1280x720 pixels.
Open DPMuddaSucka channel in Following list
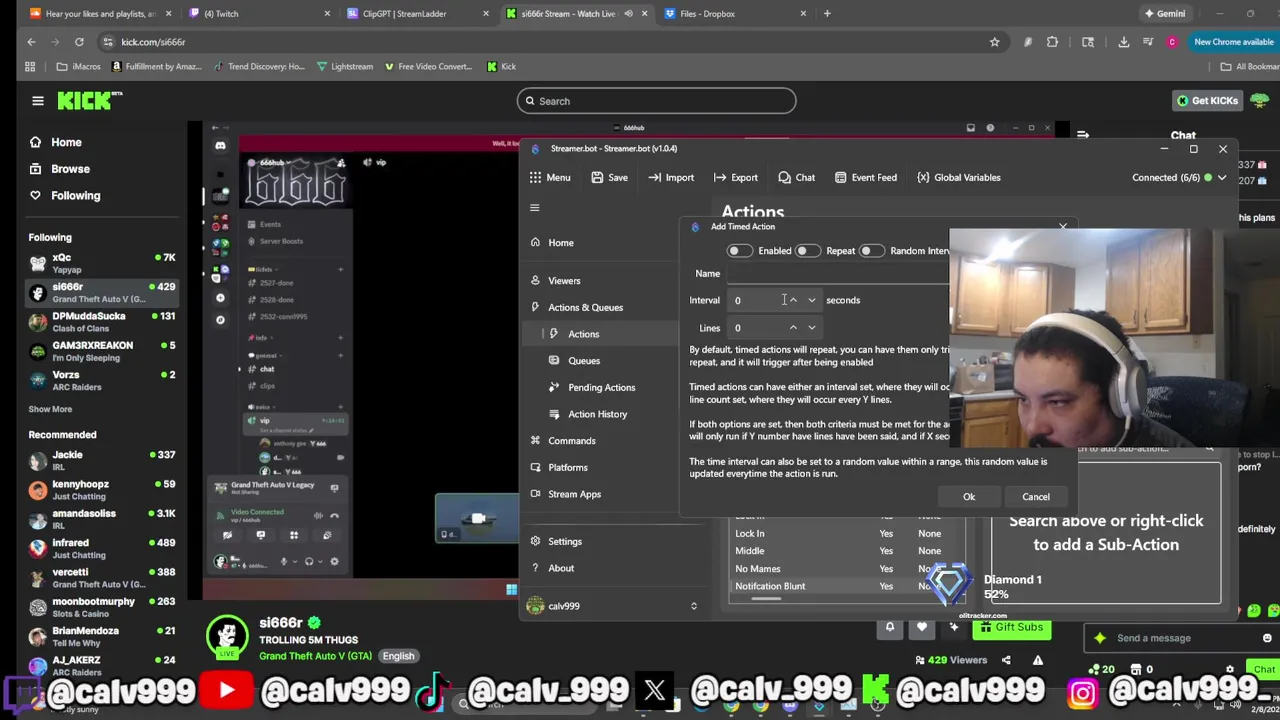(102, 322)
